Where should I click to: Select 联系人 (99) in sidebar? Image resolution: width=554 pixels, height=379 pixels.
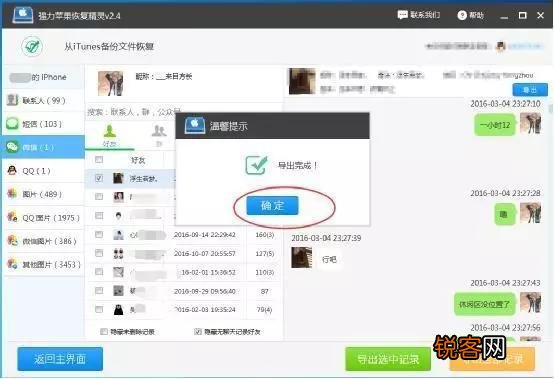coord(43,100)
